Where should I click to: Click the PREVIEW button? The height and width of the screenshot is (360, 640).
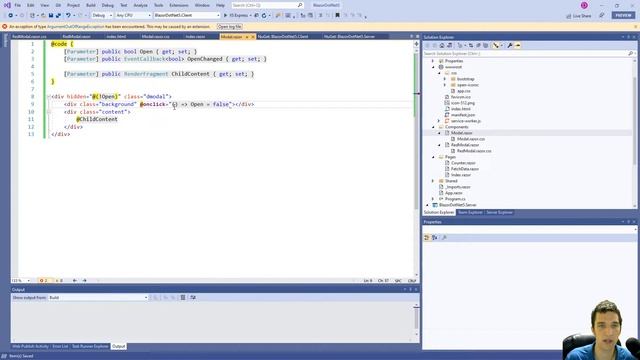[x=623, y=15]
